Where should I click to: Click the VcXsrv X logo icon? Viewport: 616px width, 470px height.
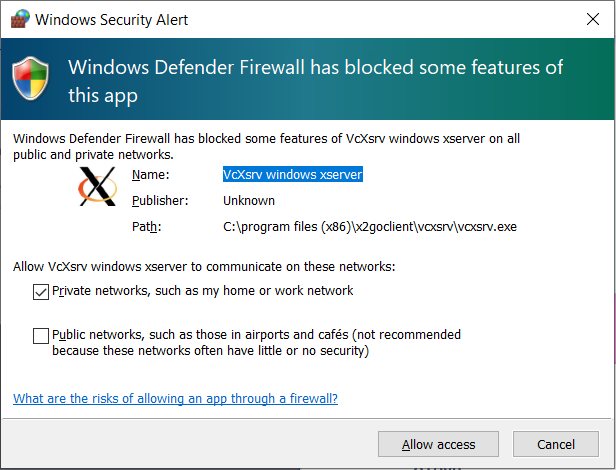point(98,186)
